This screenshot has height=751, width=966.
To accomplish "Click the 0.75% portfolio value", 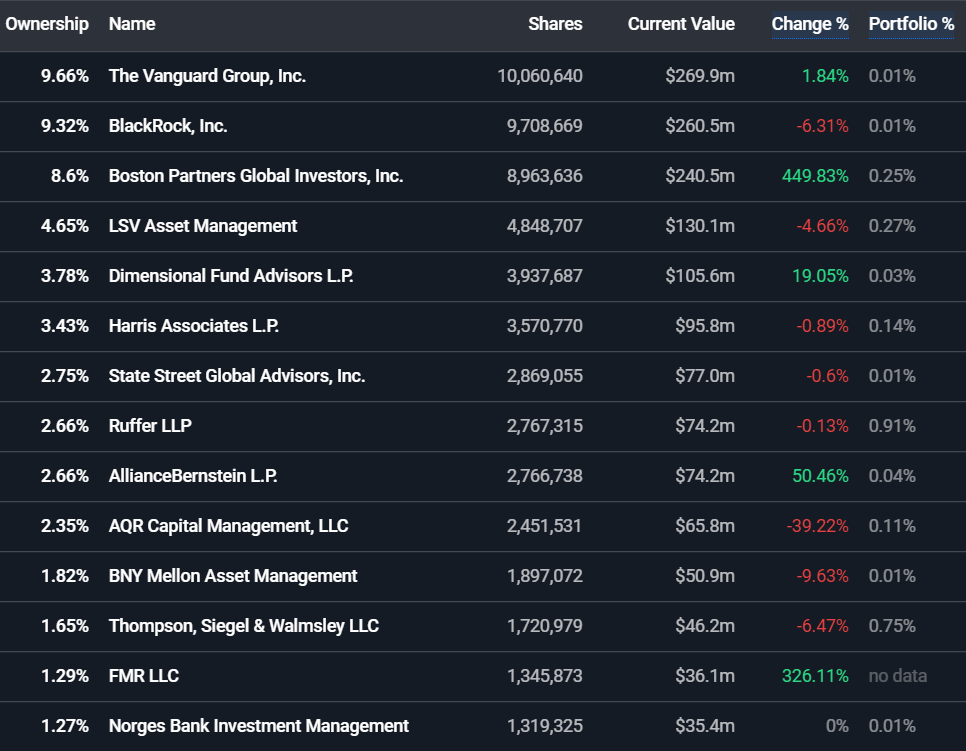I will click(892, 625).
